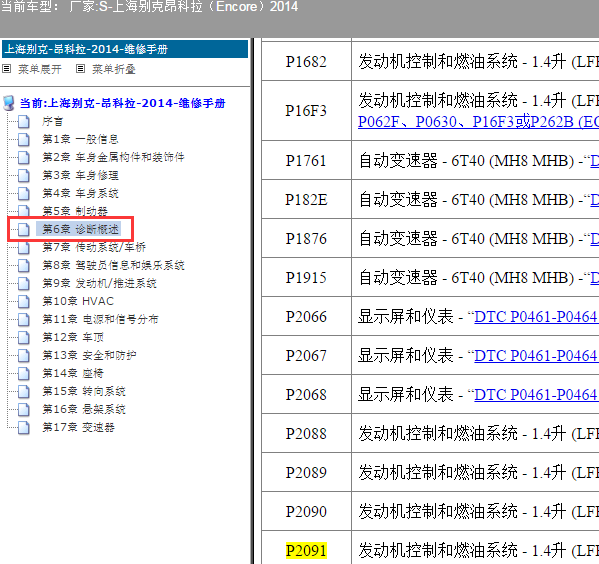Collapse all menus with 菜单折叠
The image size is (599, 564).
(114, 69)
